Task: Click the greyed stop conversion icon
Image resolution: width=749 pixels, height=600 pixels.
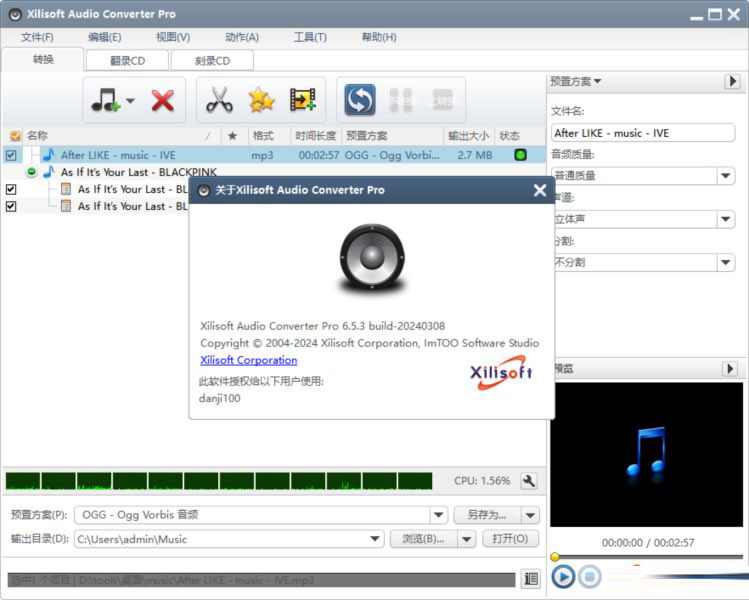Action: tap(443, 100)
